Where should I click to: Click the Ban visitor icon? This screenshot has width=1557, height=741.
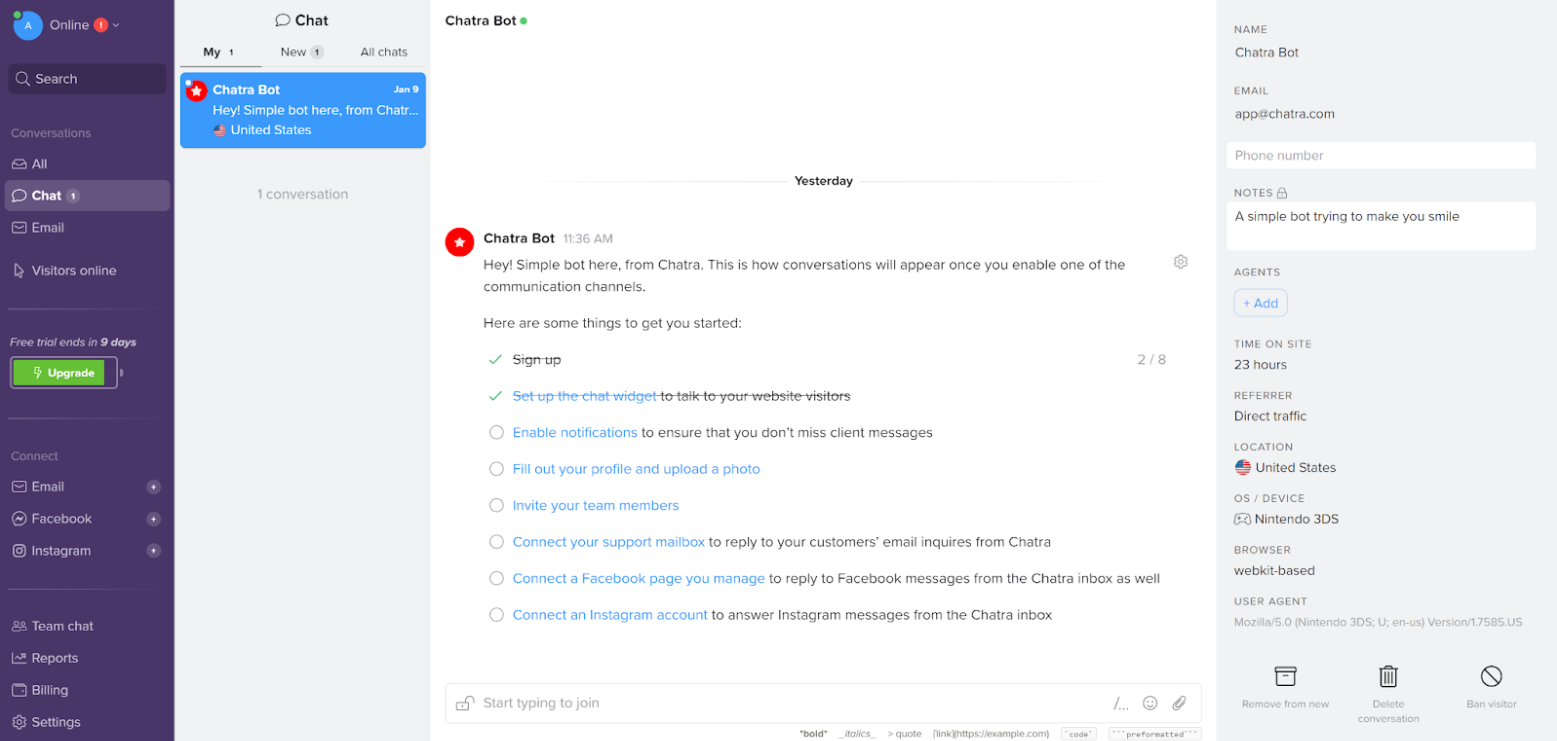tap(1491, 677)
